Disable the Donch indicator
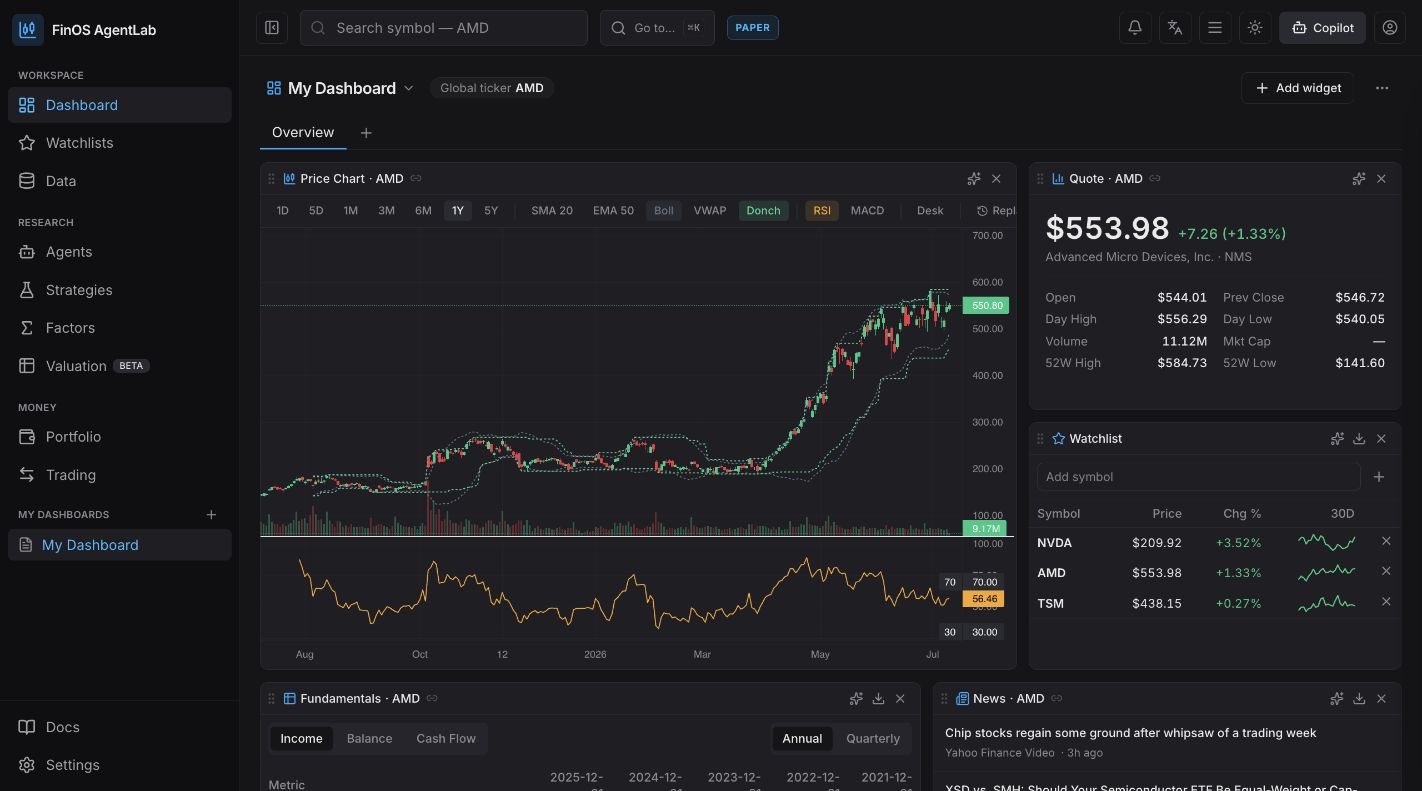The image size is (1422, 791). [763, 211]
